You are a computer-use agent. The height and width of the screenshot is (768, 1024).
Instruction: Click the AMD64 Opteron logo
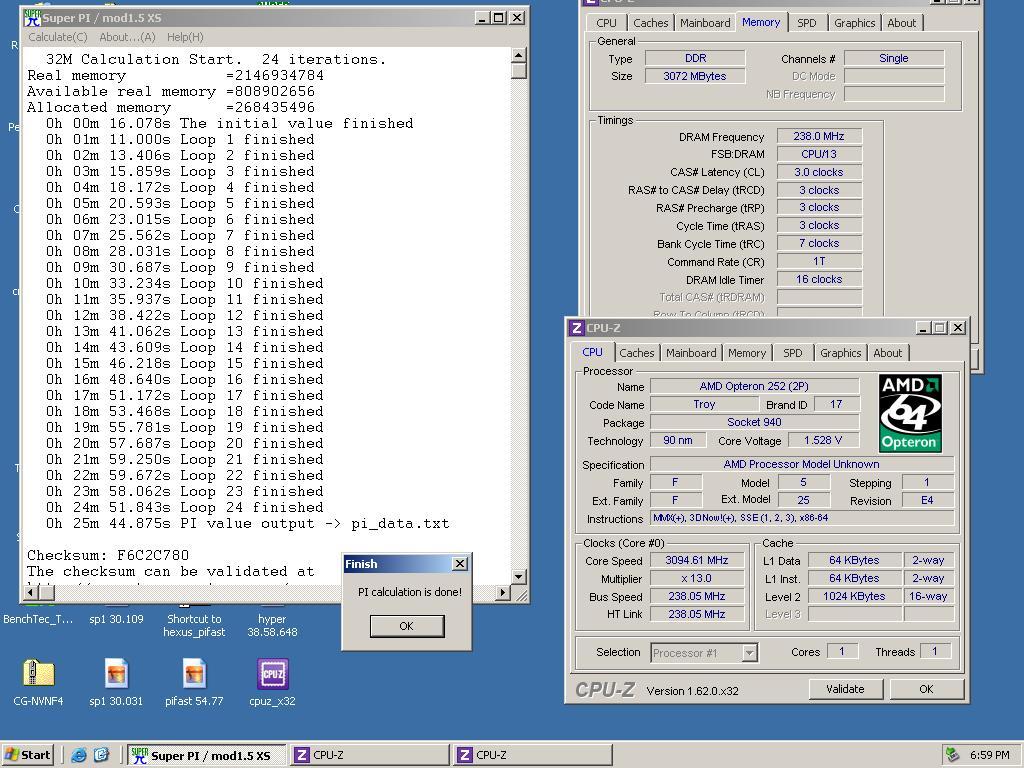(910, 413)
